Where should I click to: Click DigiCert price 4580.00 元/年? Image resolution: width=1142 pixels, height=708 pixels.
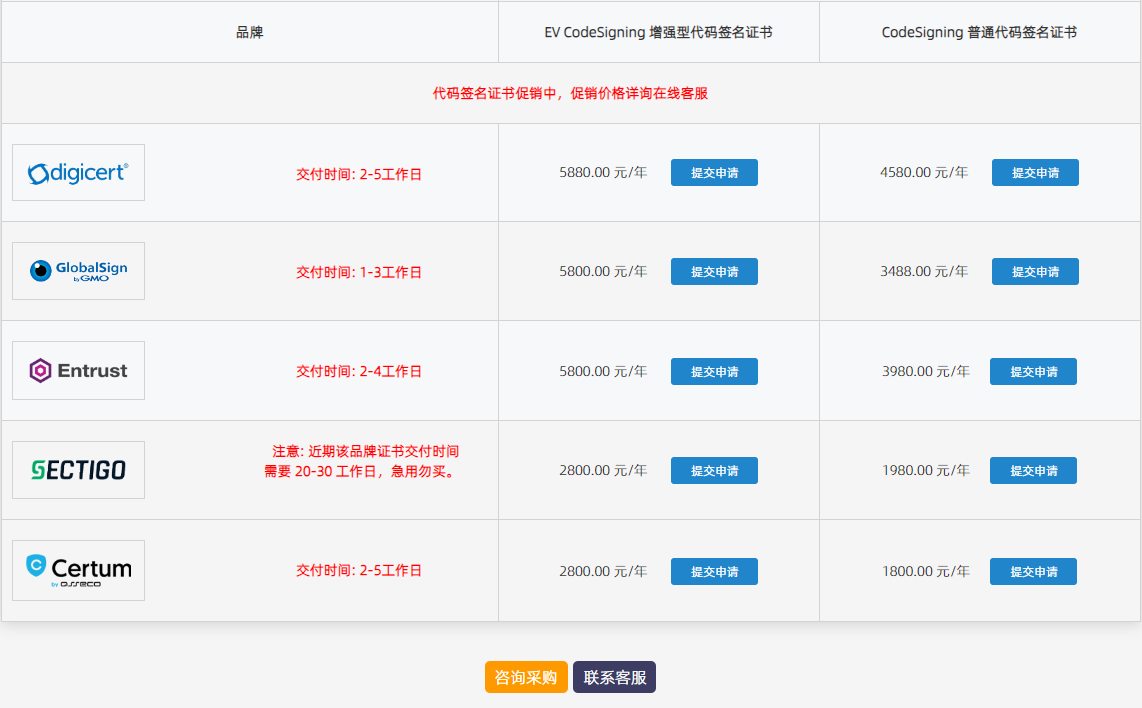click(924, 173)
